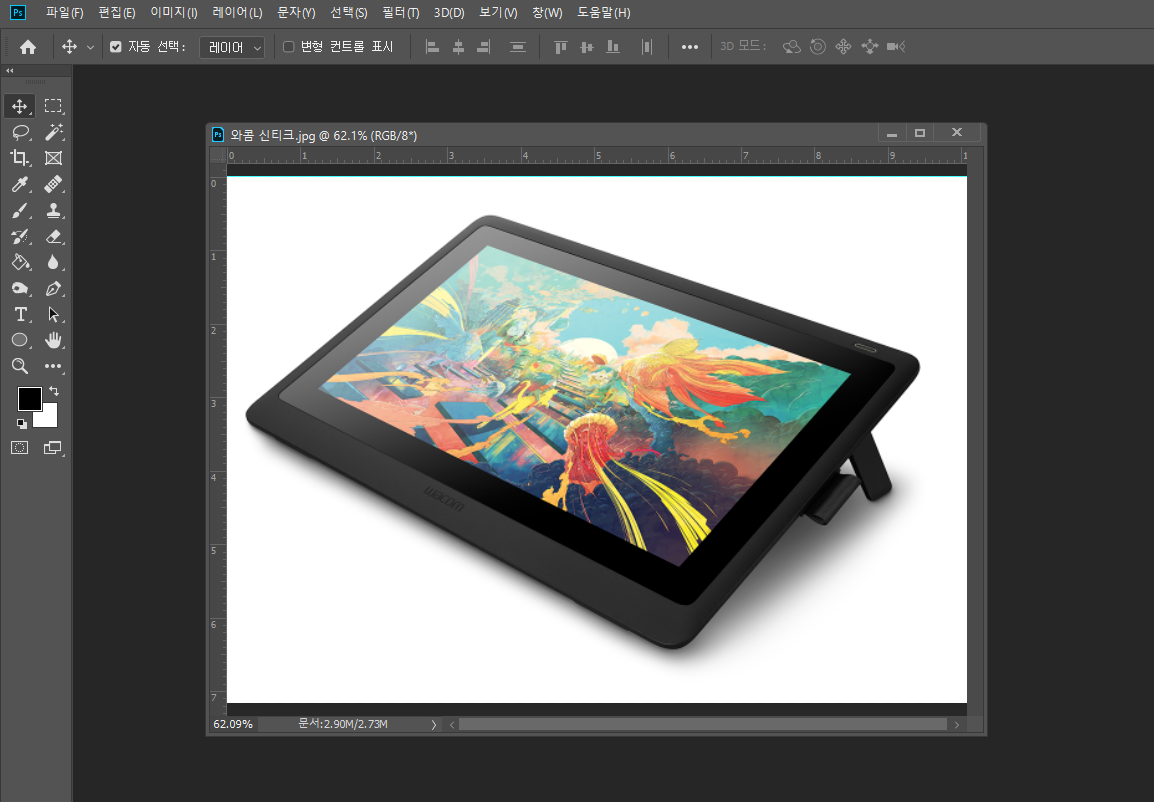Click the 3D camera zoom icon
The image size is (1154, 802).
click(896, 47)
